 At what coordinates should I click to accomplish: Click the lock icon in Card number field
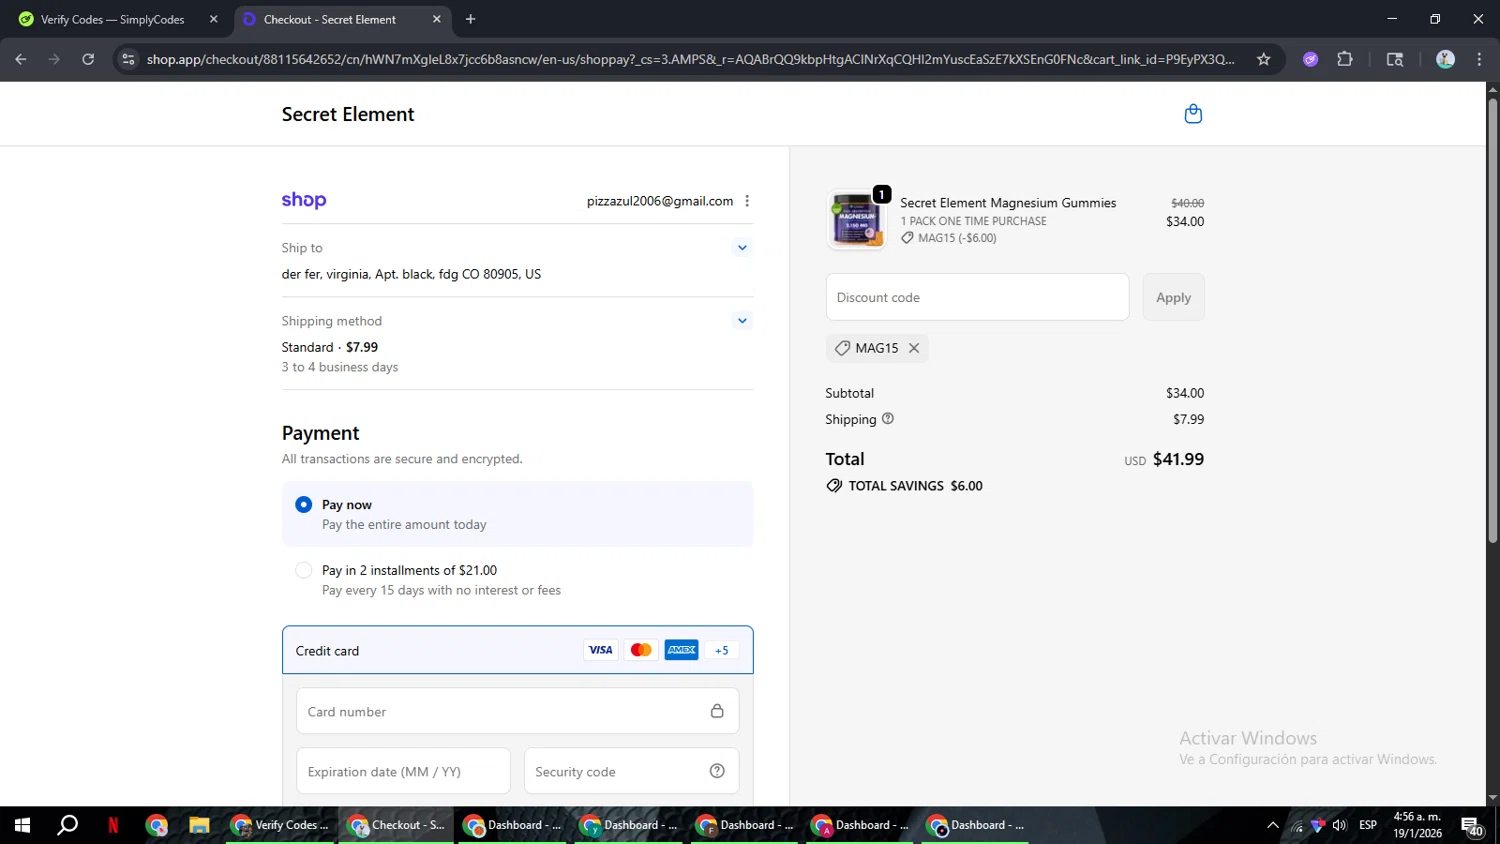coord(717,711)
